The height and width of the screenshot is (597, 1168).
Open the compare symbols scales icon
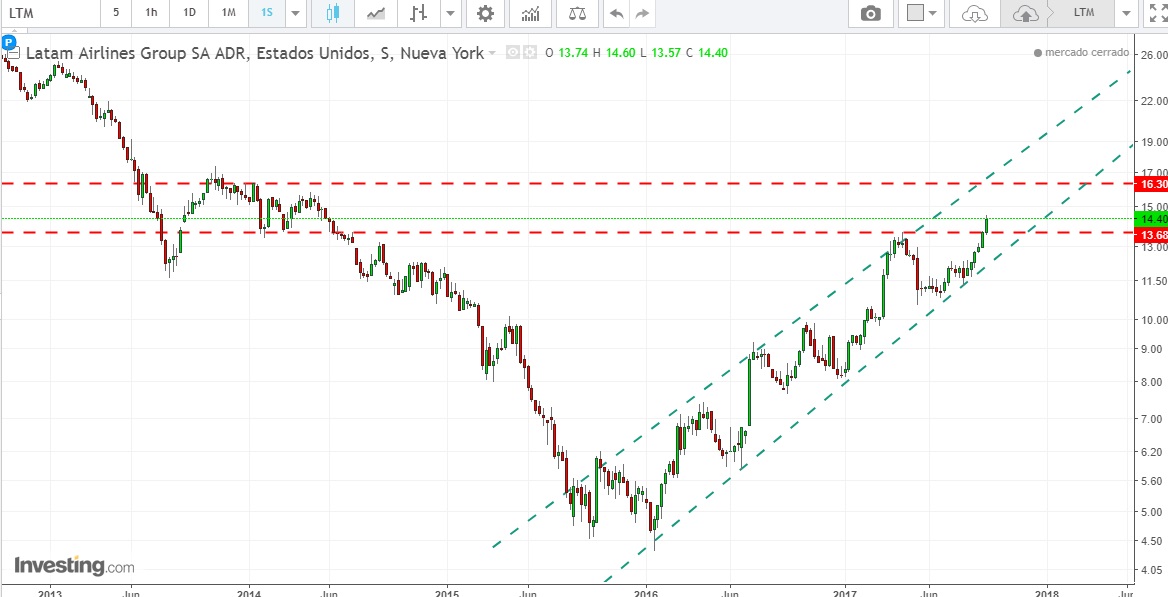(x=577, y=13)
